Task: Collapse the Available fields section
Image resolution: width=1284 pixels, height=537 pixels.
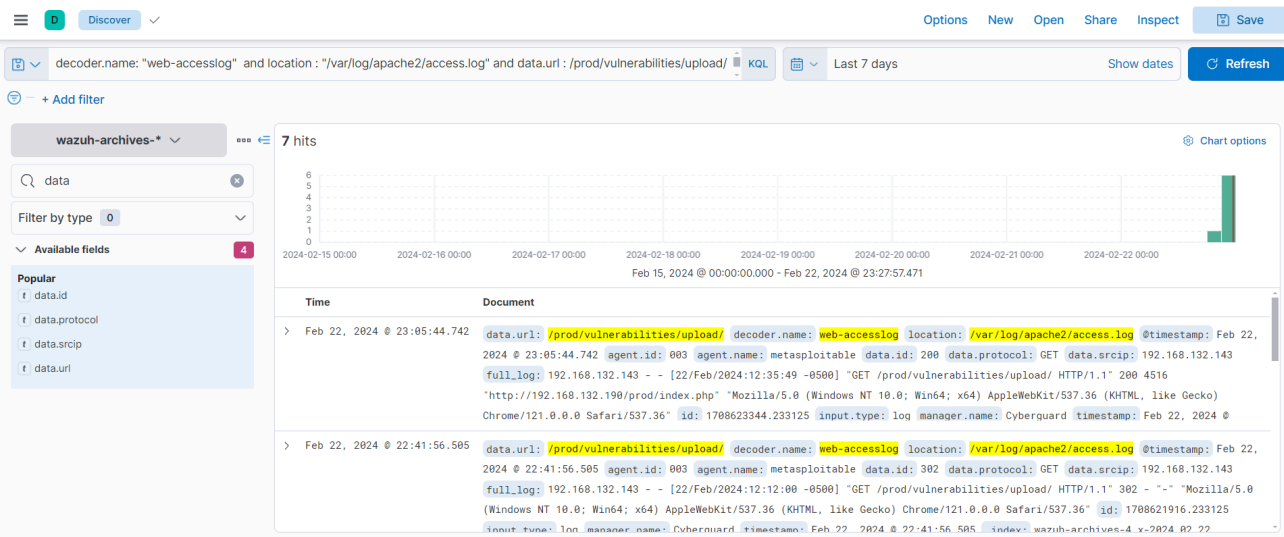Action: click(21, 249)
